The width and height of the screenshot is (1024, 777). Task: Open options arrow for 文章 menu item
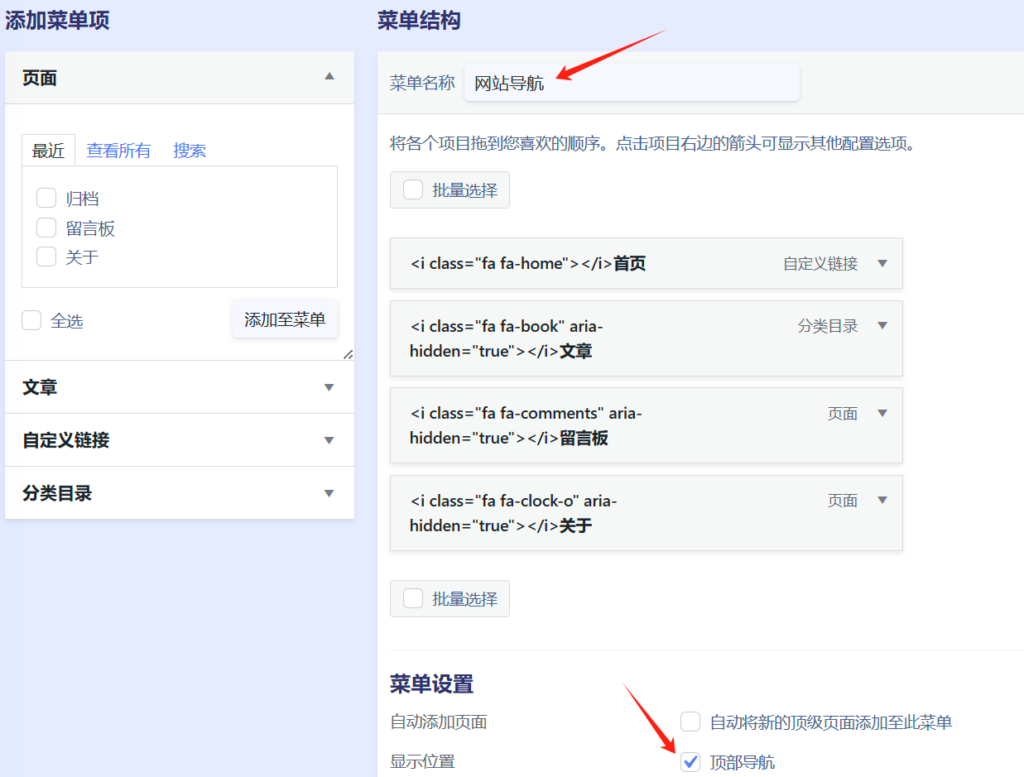point(882,326)
